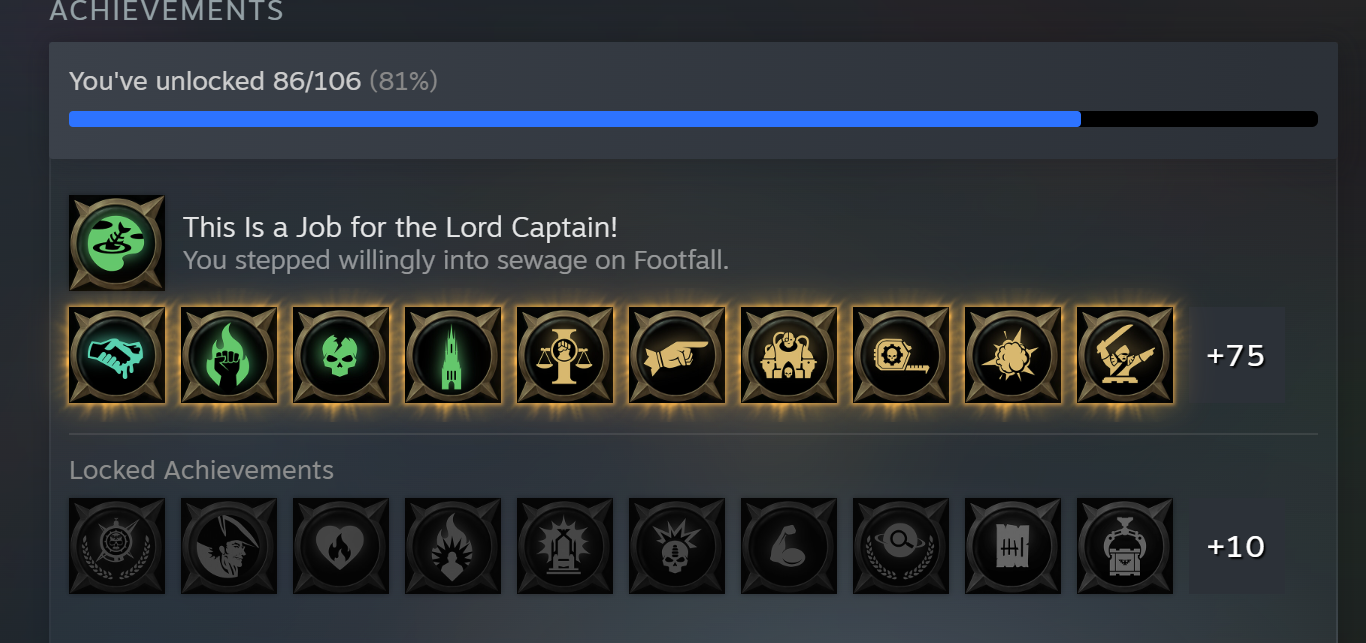Click the locked tally marks achievement

(x=1013, y=547)
